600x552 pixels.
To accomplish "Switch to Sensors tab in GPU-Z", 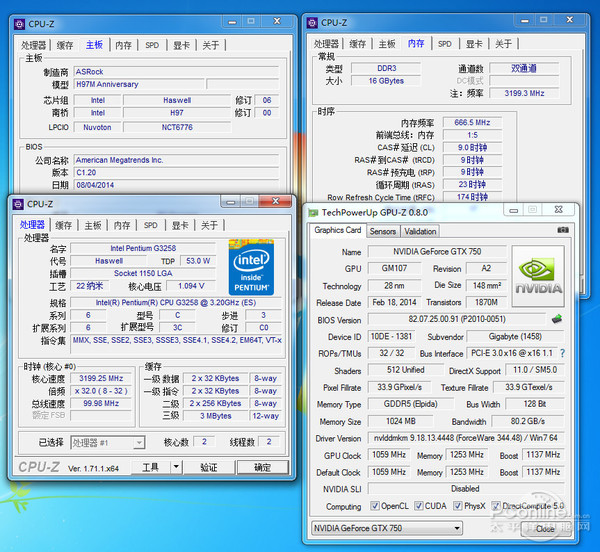I will pyautogui.click(x=383, y=231).
